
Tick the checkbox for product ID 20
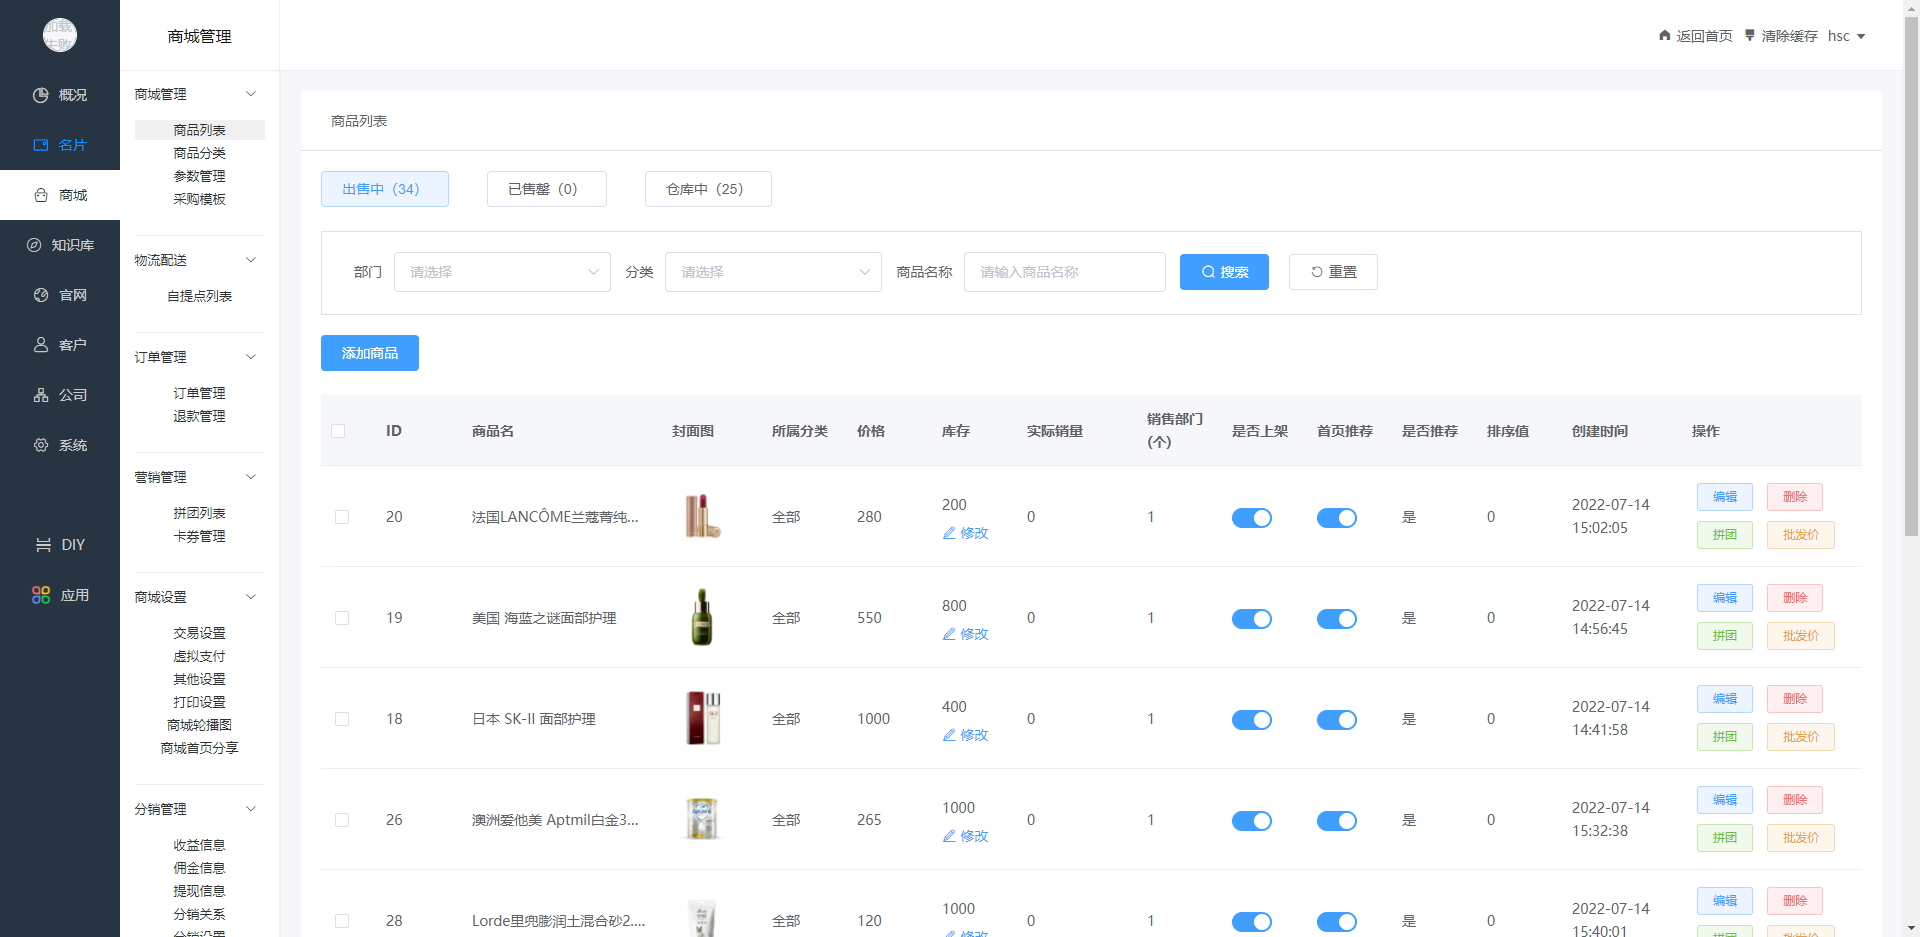(x=342, y=517)
